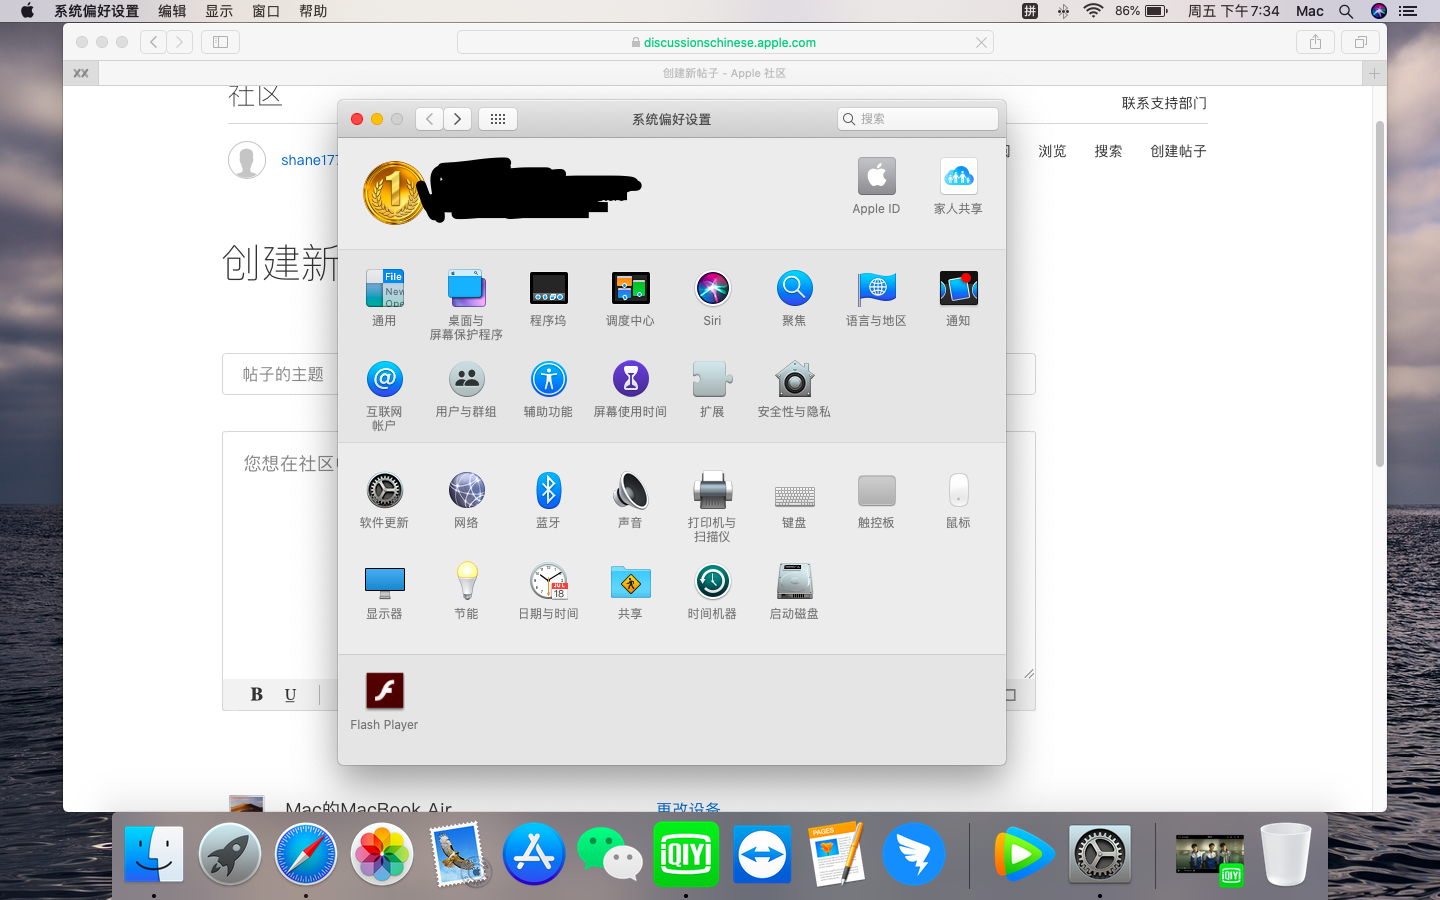
Task: Open the 显示 menu in menu bar
Action: 219,11
